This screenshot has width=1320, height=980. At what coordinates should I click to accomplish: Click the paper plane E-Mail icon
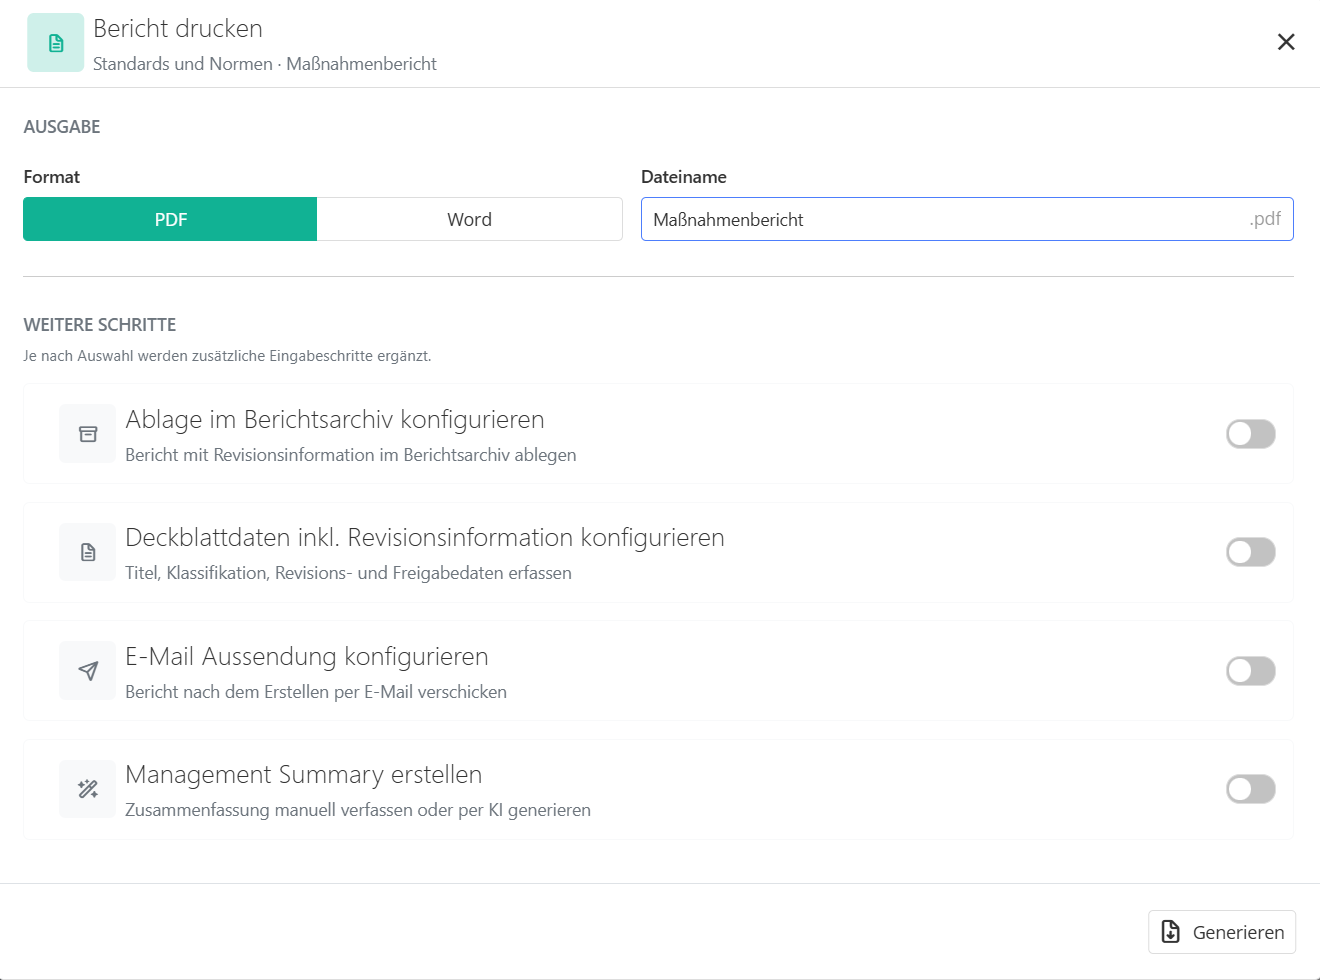88,671
